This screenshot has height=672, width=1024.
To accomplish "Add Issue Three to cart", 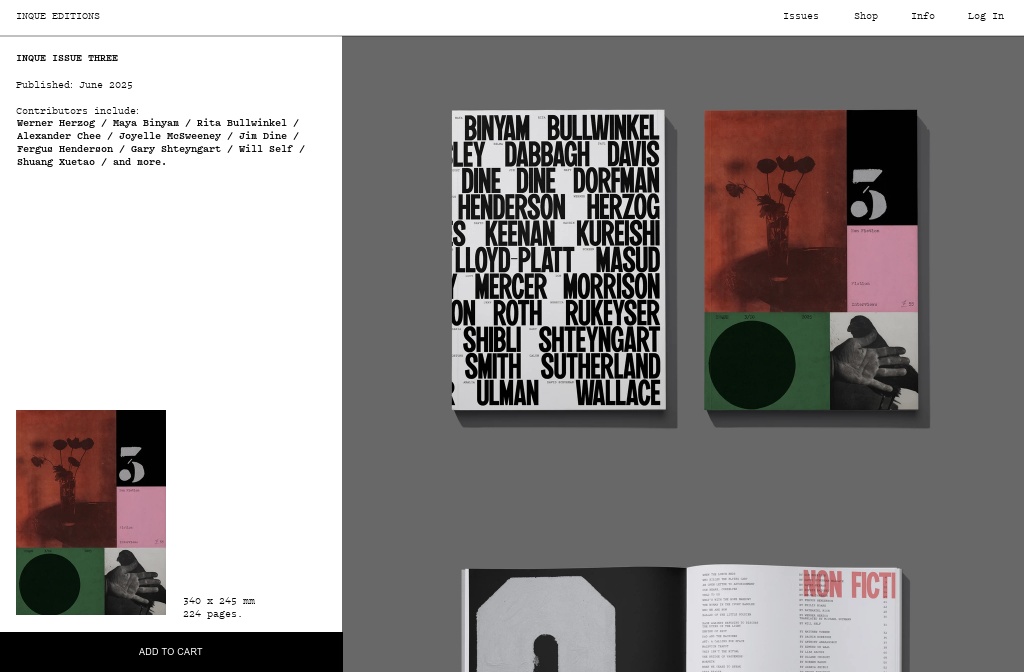I will pos(171,652).
